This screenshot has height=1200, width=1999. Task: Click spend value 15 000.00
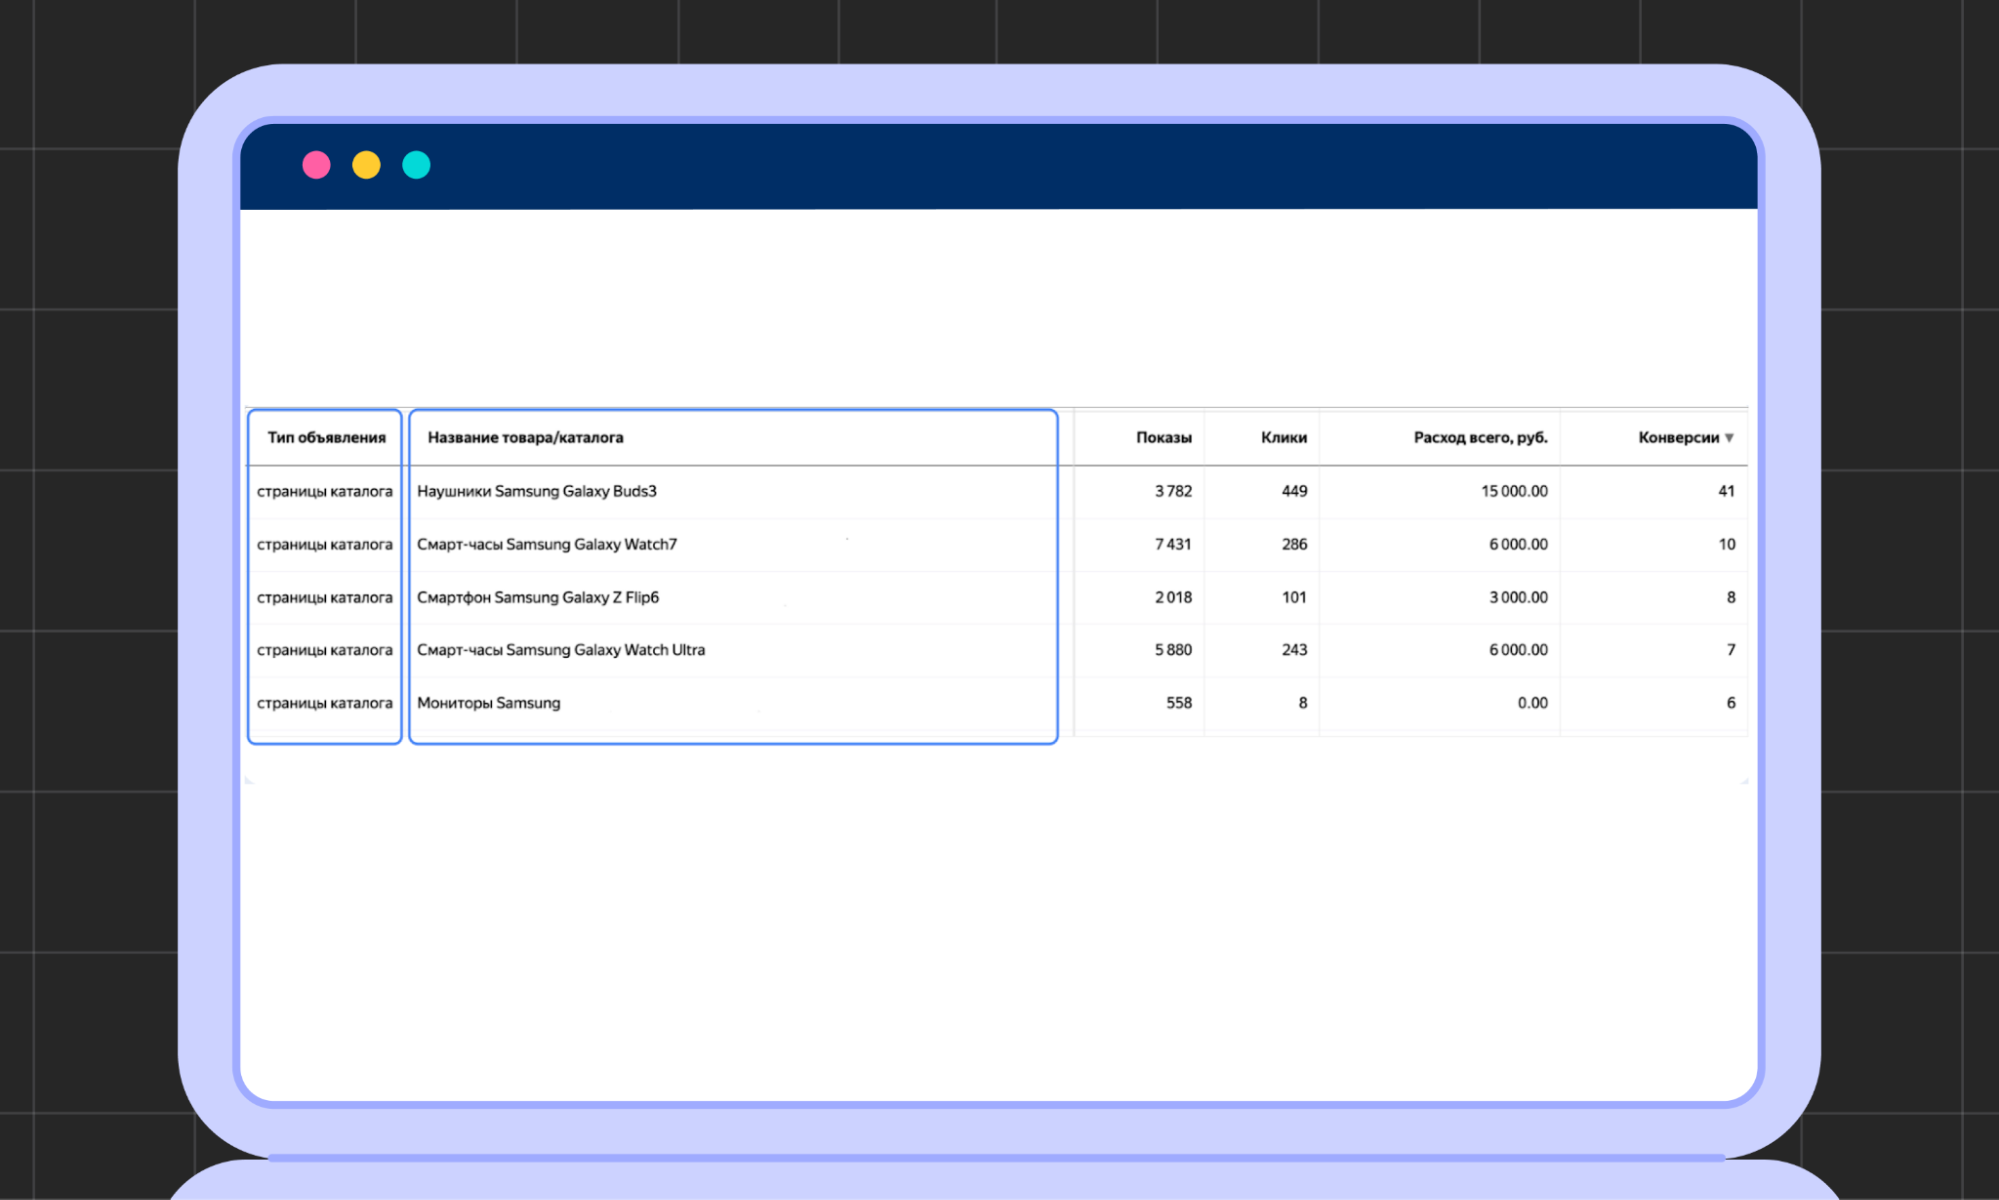click(1514, 491)
